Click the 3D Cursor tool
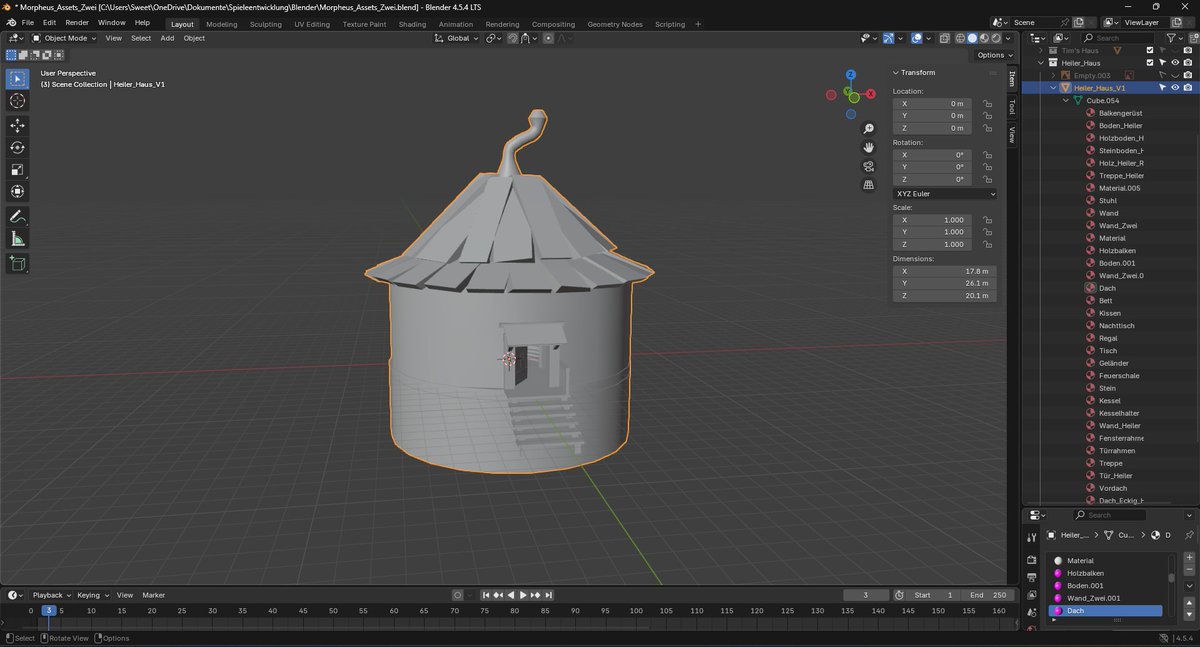The width and height of the screenshot is (1200, 647). click(x=17, y=101)
